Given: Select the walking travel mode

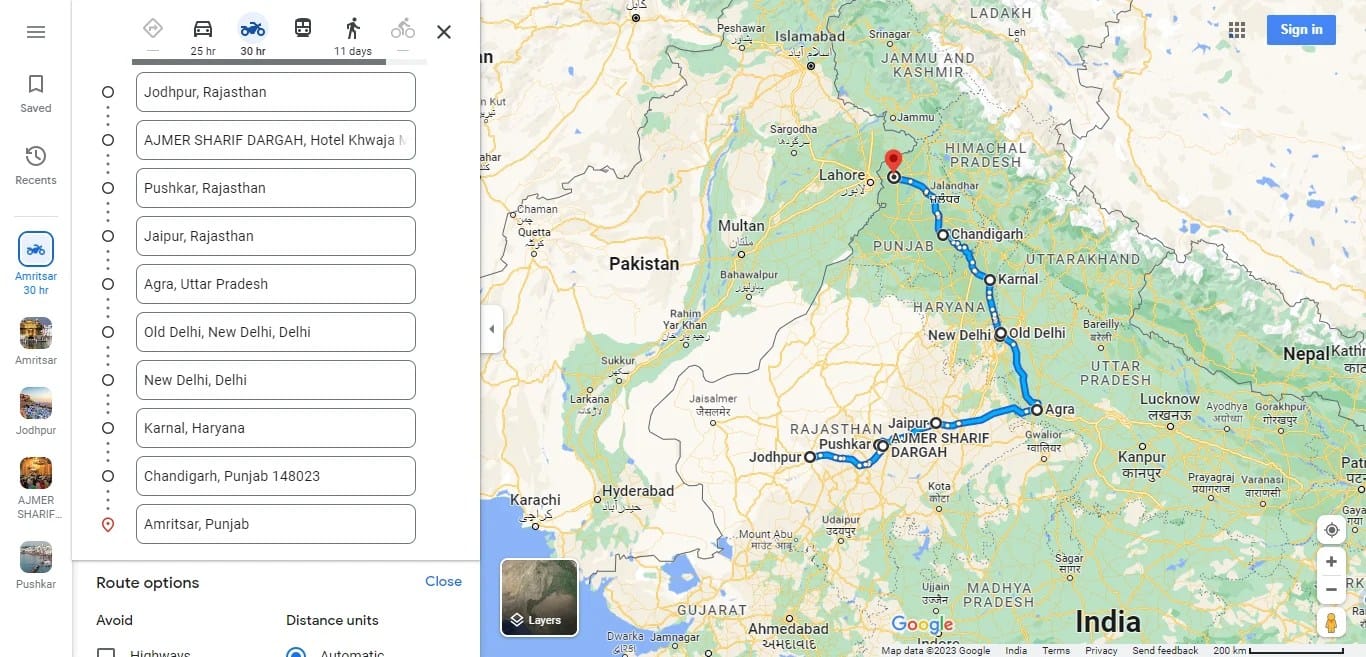Looking at the screenshot, I should (x=353, y=36).
